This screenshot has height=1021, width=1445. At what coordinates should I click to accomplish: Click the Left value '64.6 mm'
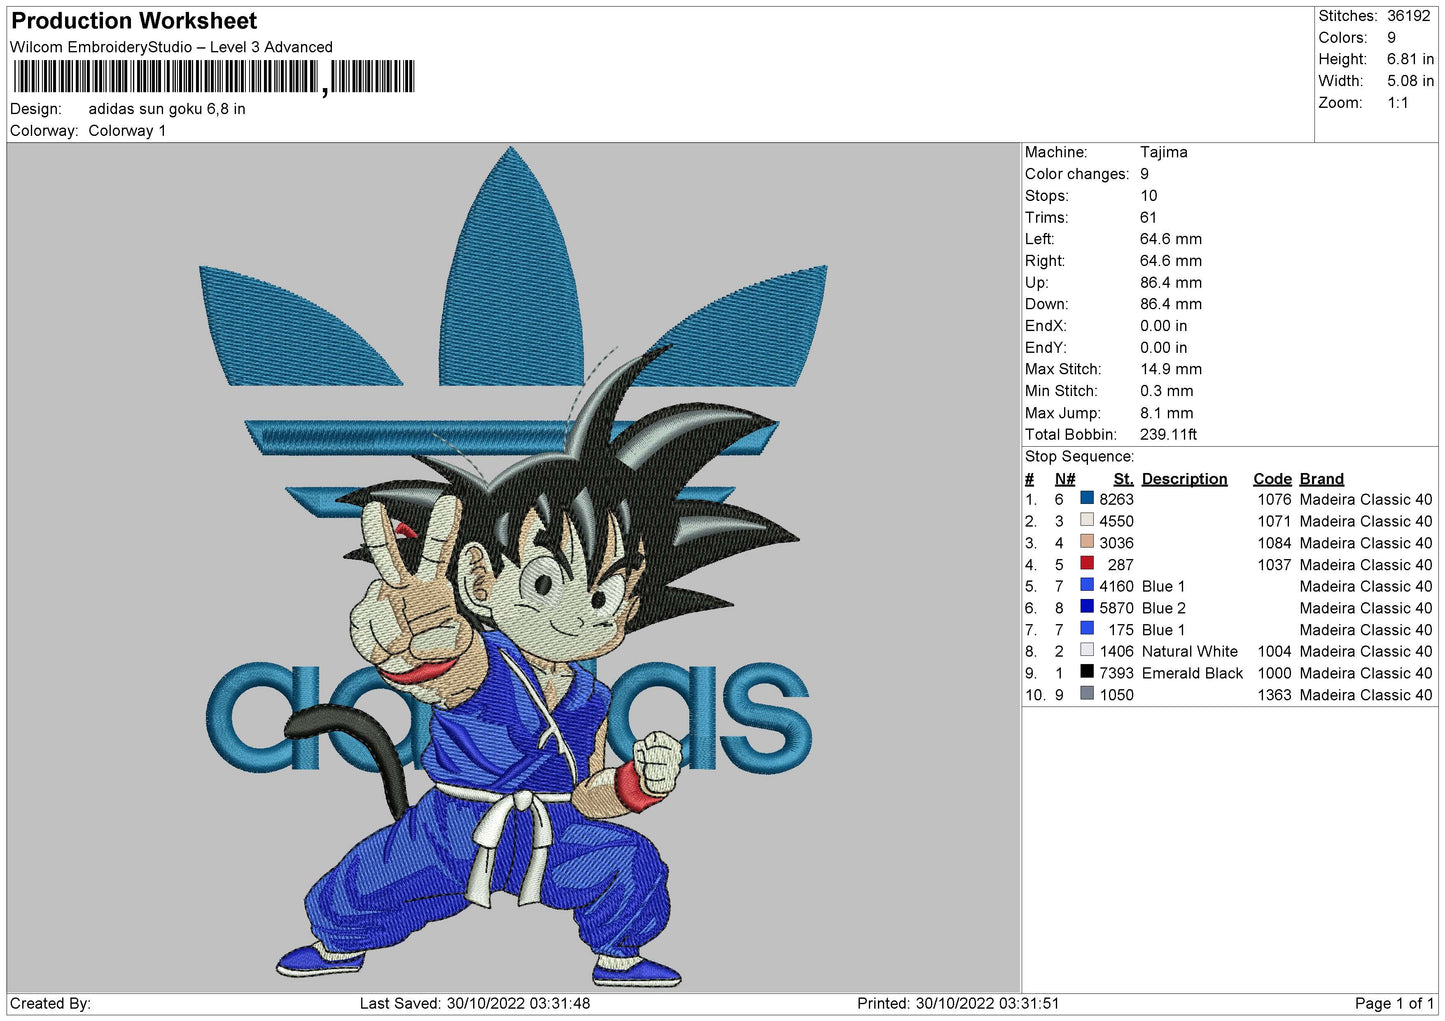point(1171,239)
